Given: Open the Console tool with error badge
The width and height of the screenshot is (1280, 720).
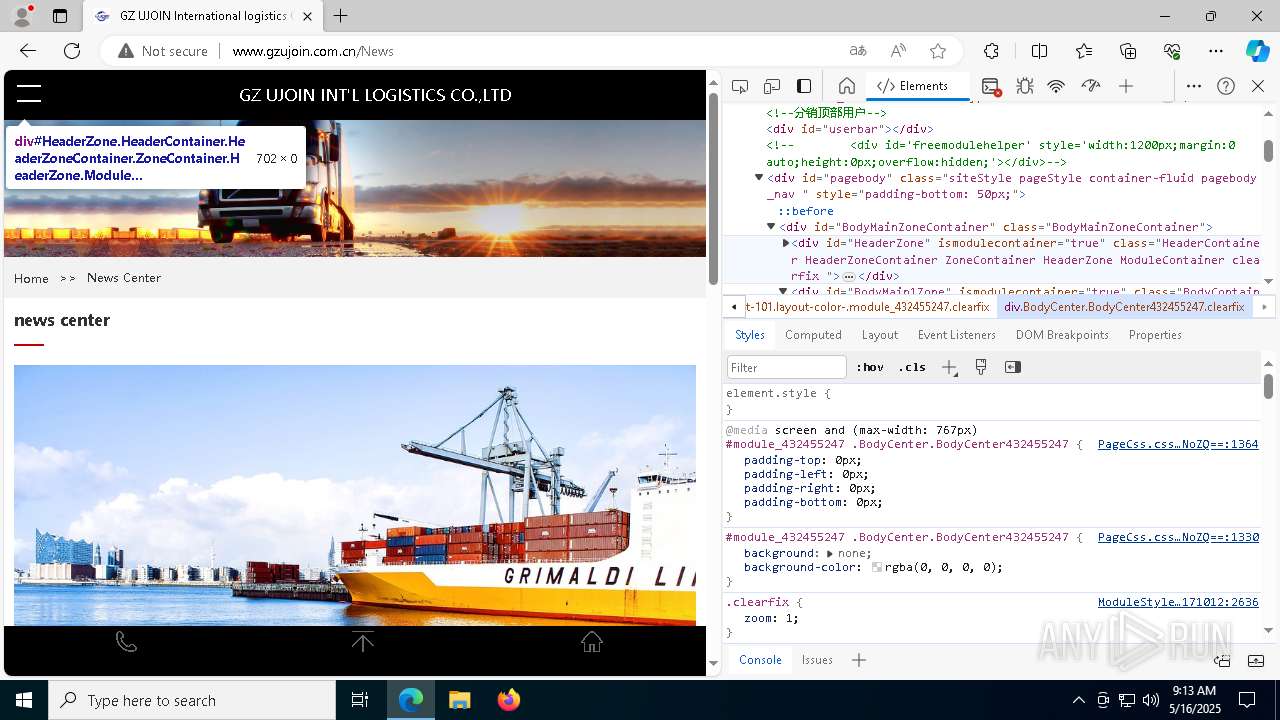Looking at the screenshot, I should tap(991, 87).
